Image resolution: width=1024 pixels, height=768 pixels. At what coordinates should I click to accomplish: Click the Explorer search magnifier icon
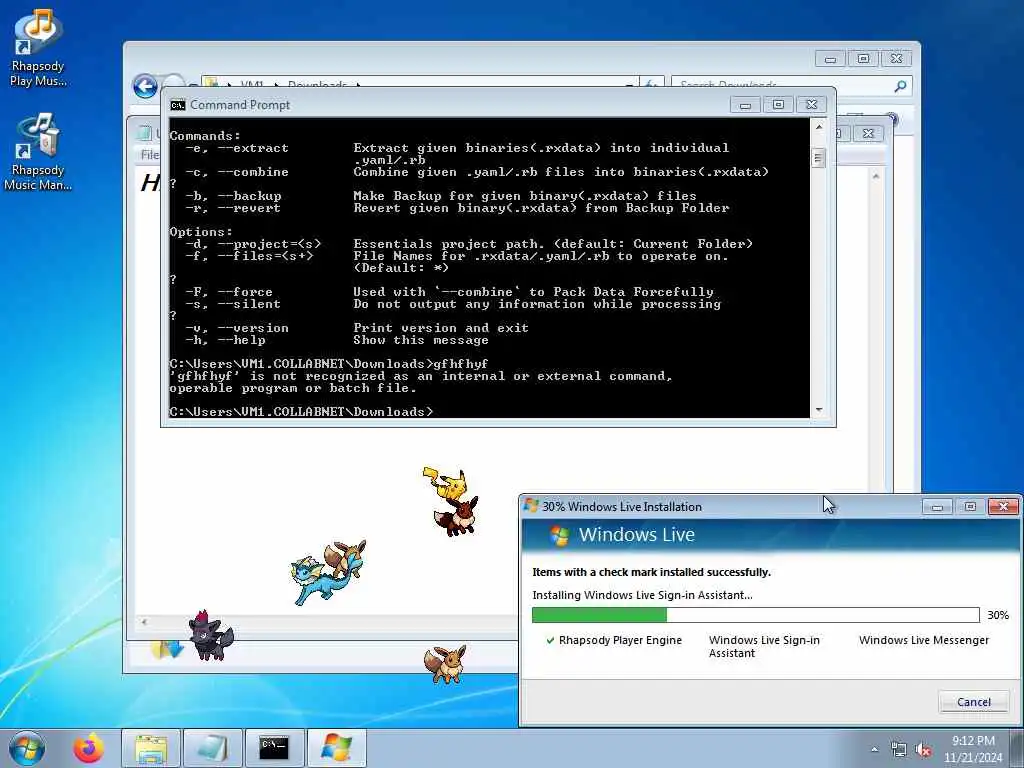click(x=901, y=86)
